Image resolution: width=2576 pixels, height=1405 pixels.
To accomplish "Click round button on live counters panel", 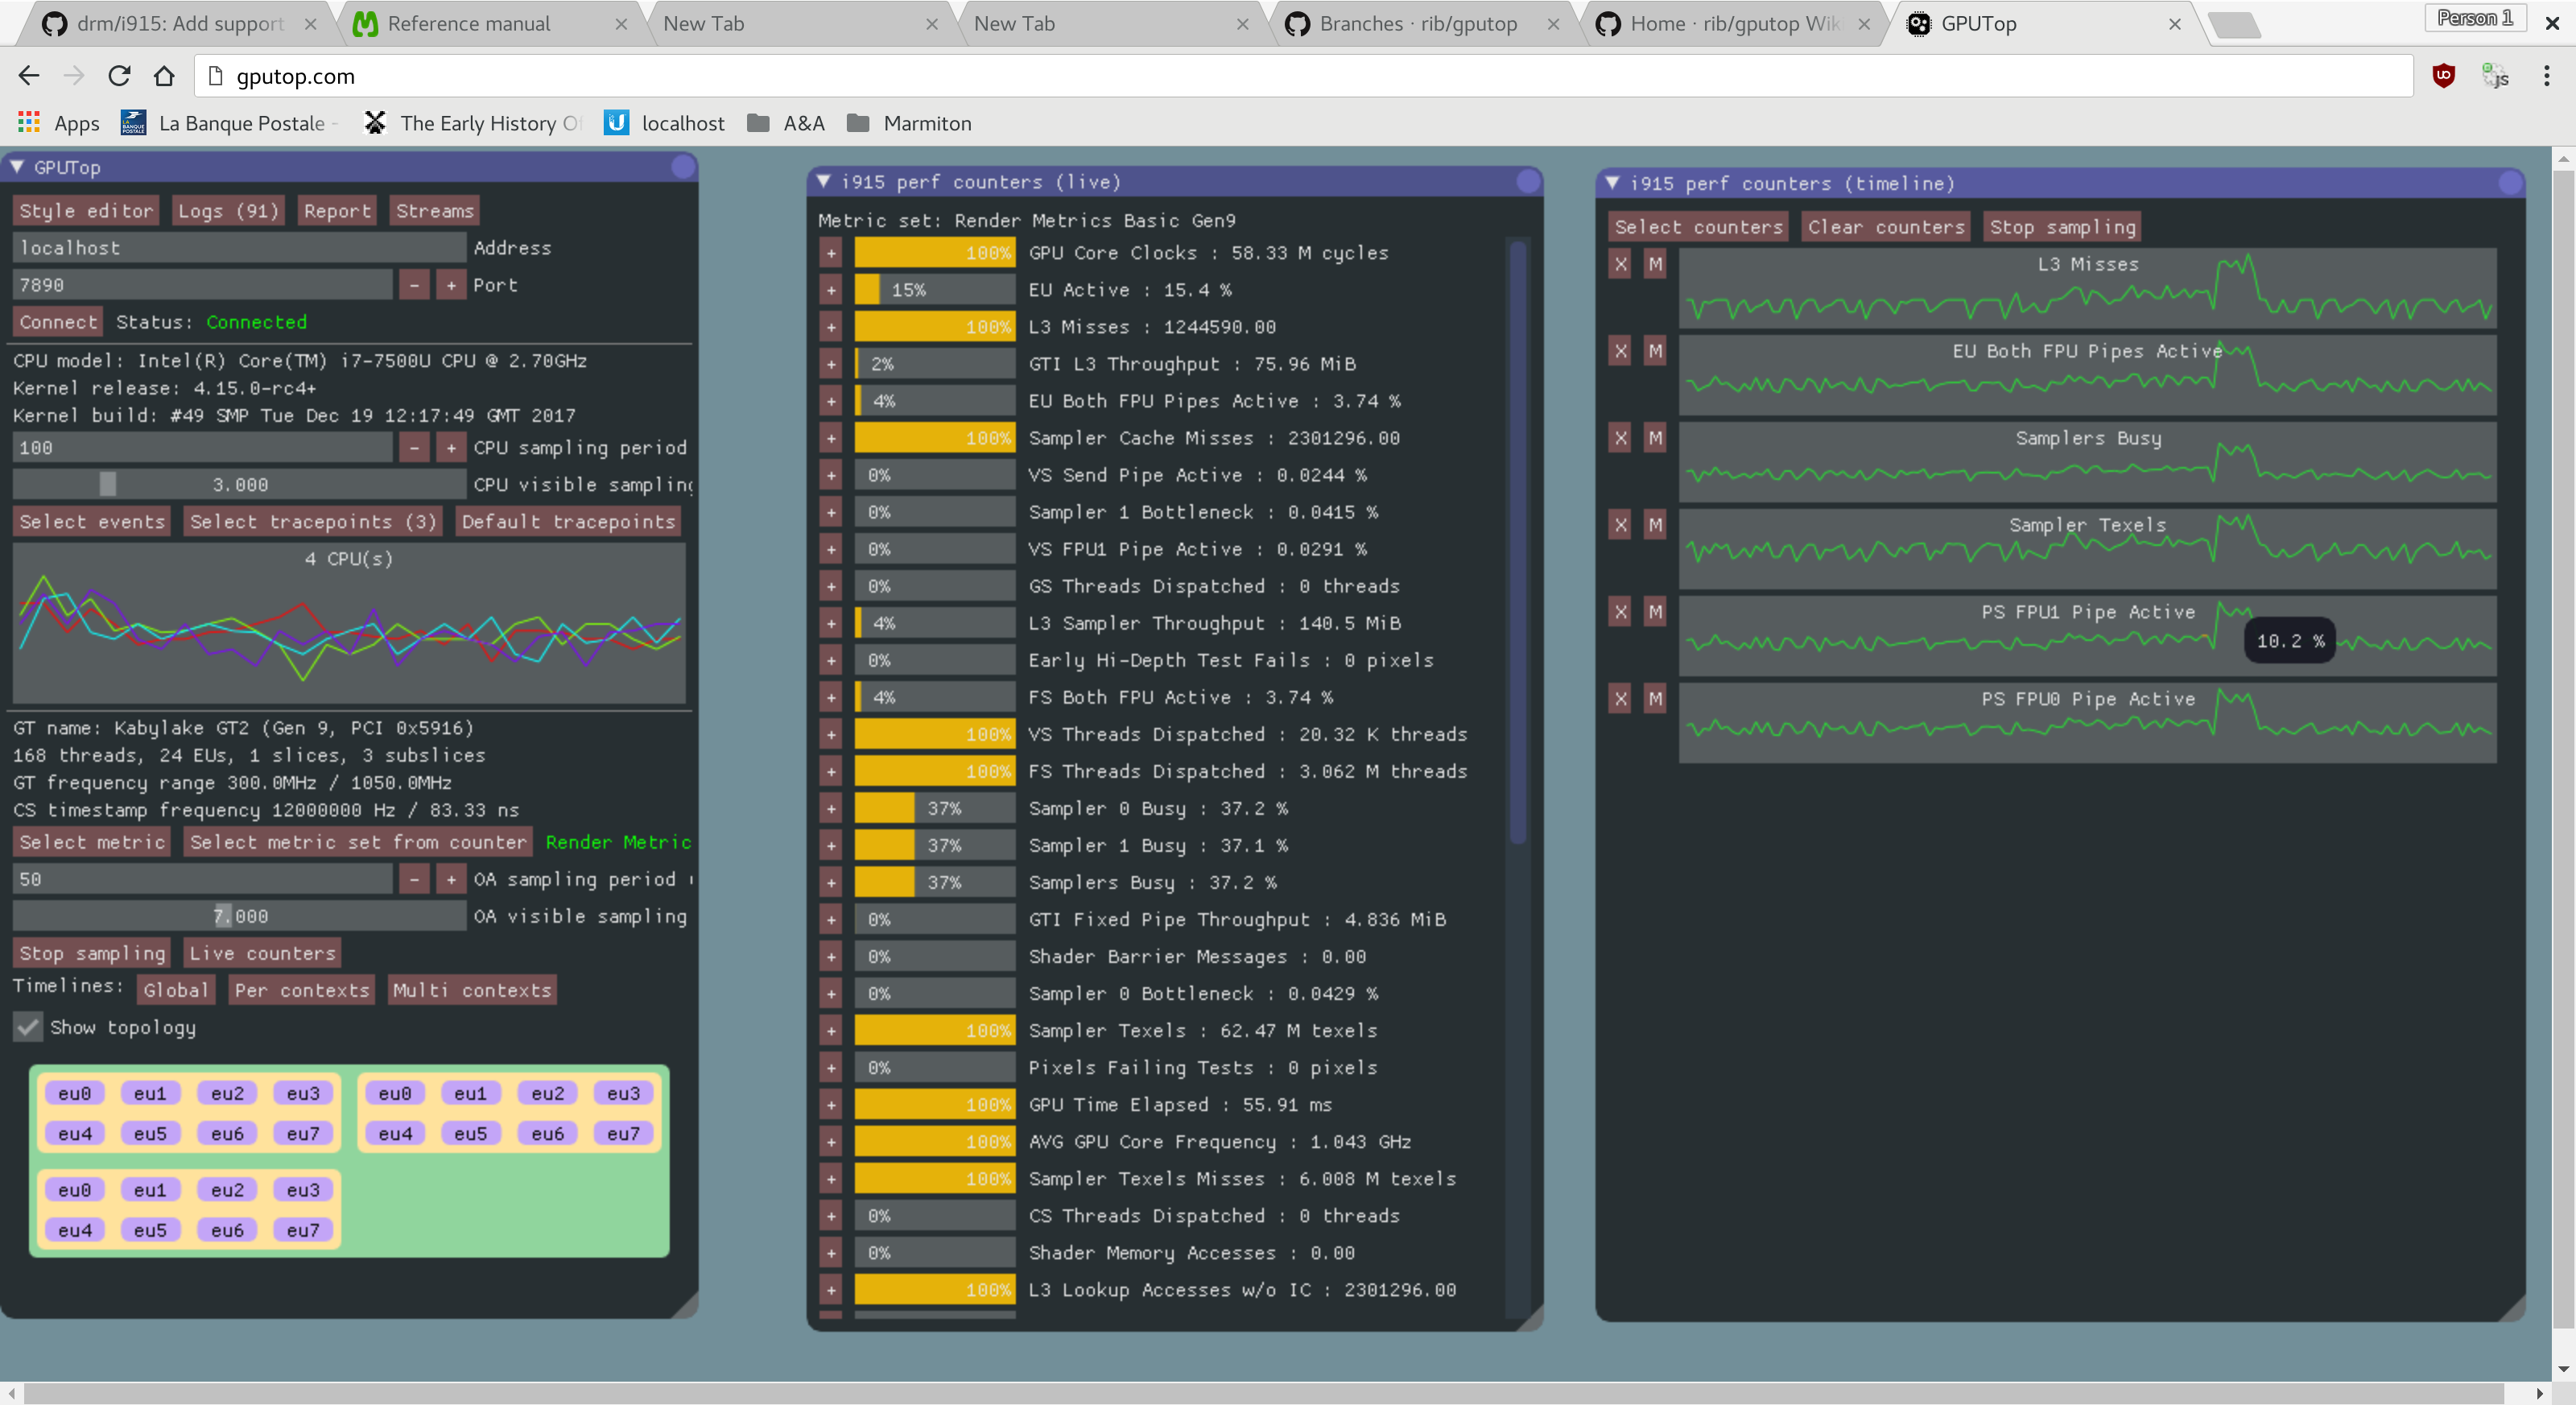I will (x=1527, y=181).
